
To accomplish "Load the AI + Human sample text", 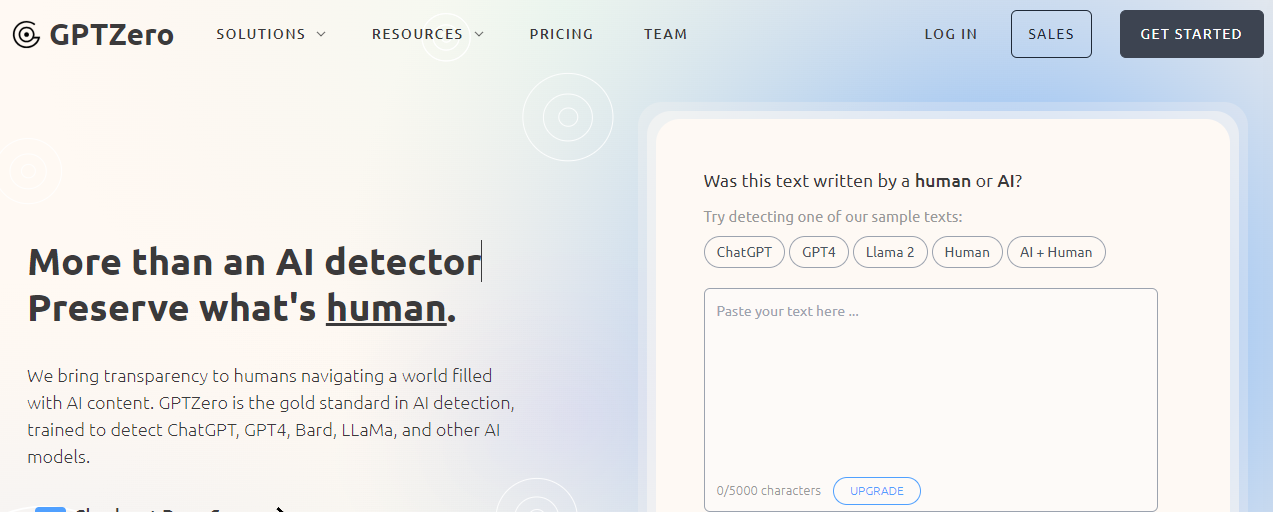I will (x=1056, y=252).
